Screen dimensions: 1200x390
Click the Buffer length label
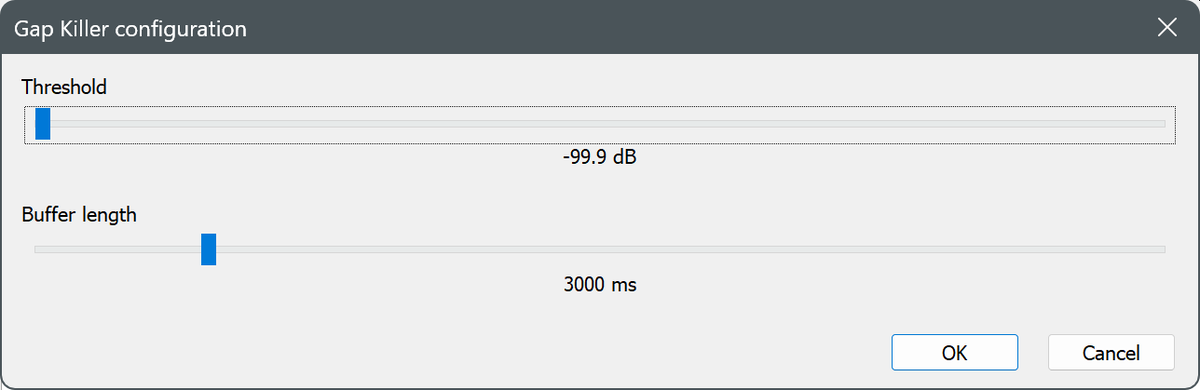pos(79,214)
